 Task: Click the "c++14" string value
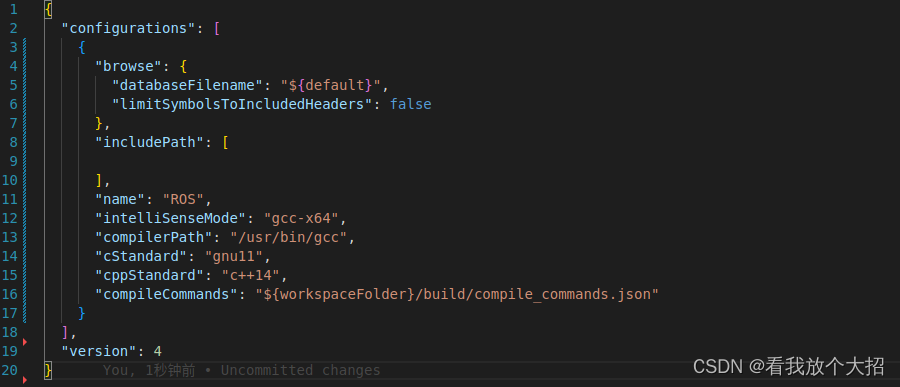pos(251,275)
